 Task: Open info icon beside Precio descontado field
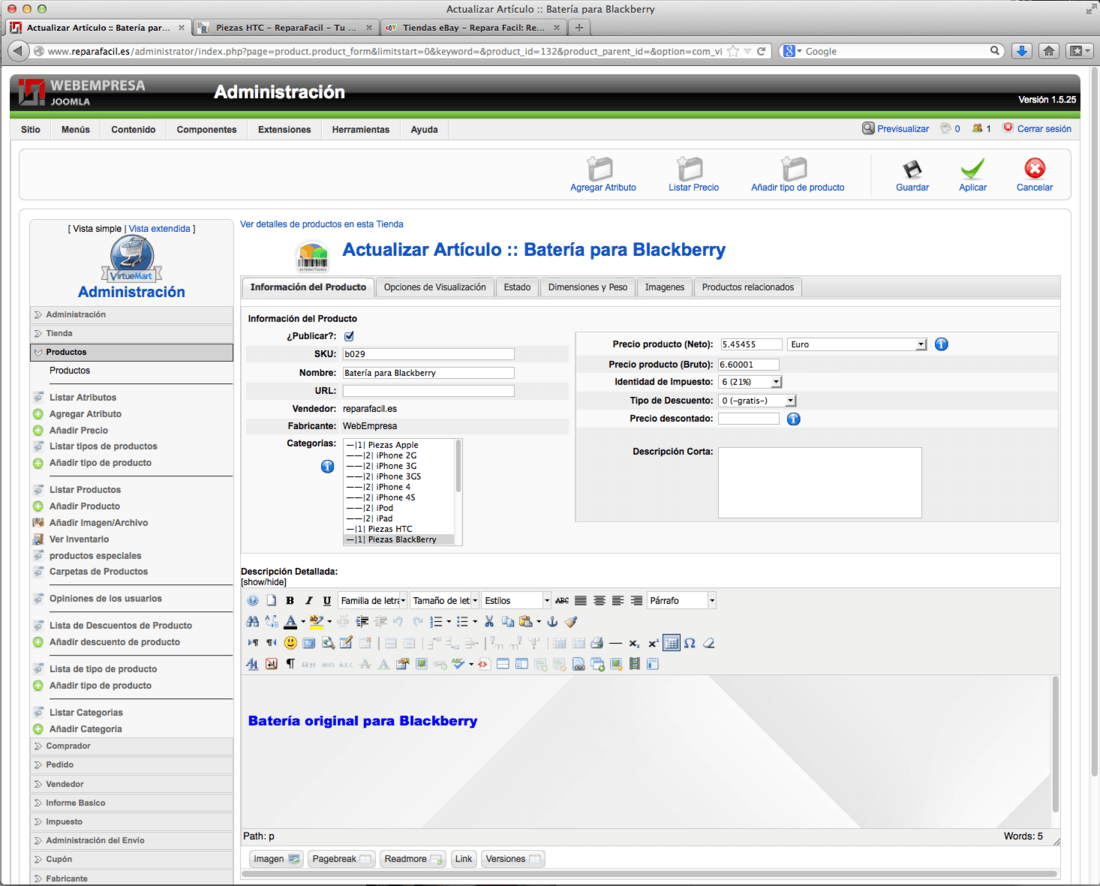(793, 419)
